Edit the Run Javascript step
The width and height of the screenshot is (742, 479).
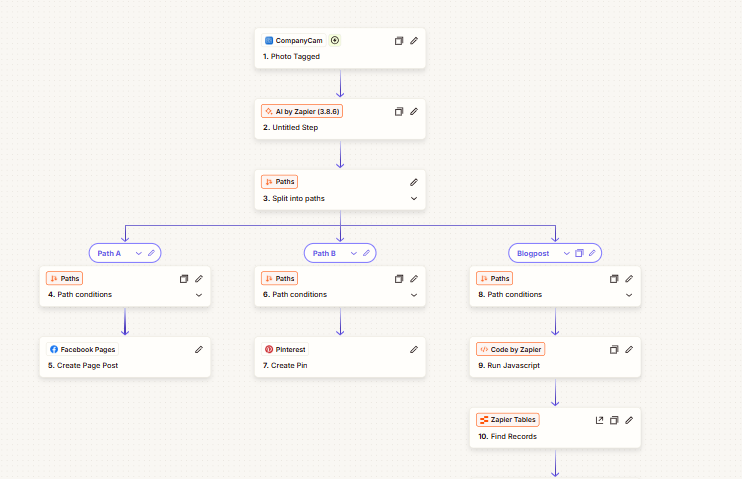pos(629,350)
